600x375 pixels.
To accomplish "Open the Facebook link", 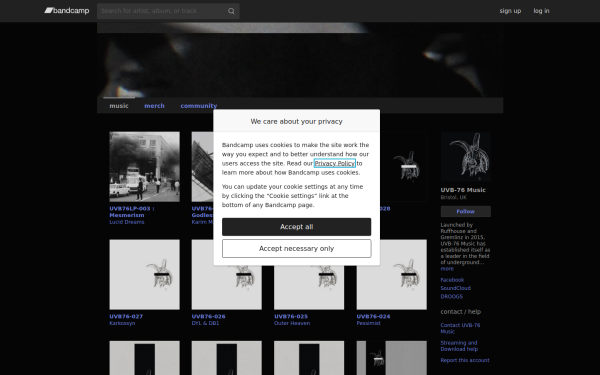I will [452, 280].
